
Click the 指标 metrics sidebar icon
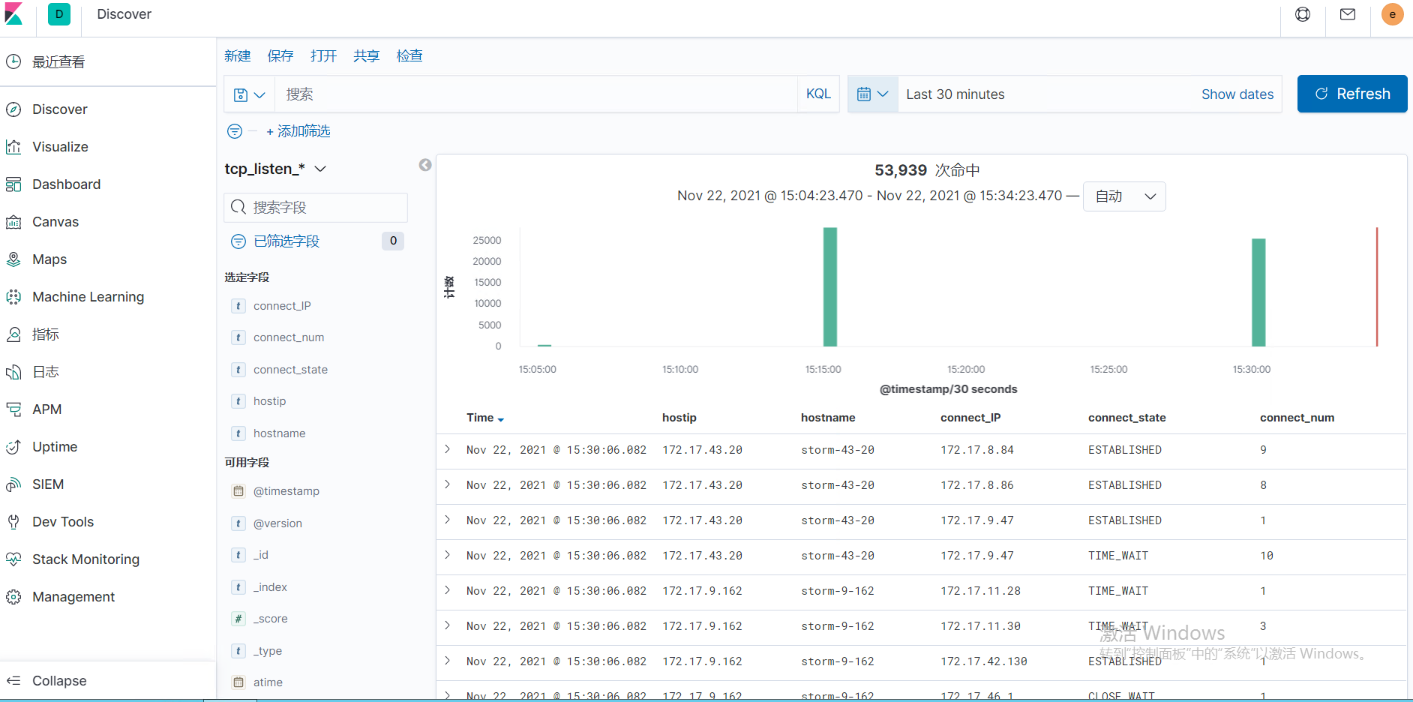click(14, 334)
